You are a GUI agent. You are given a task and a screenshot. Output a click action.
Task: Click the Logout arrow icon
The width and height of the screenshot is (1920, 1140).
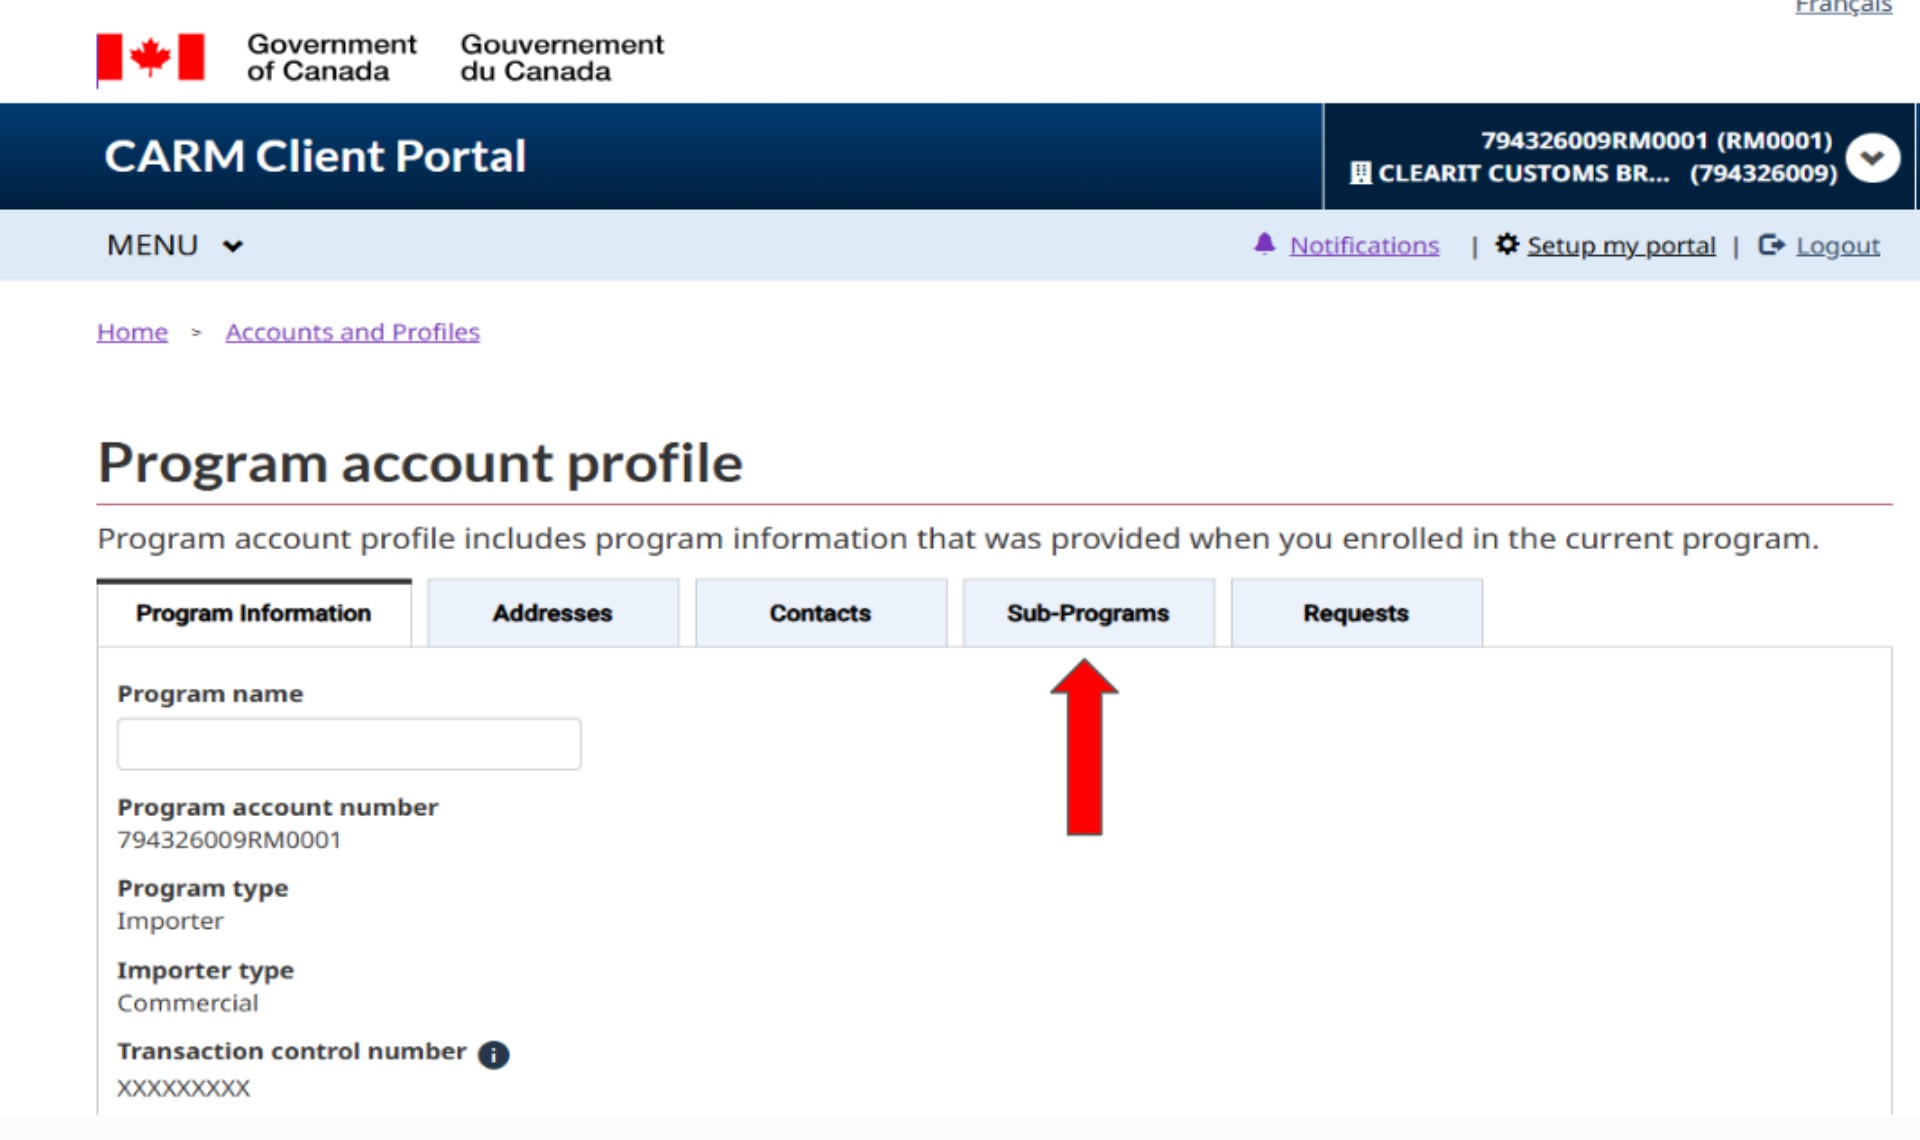(1771, 244)
